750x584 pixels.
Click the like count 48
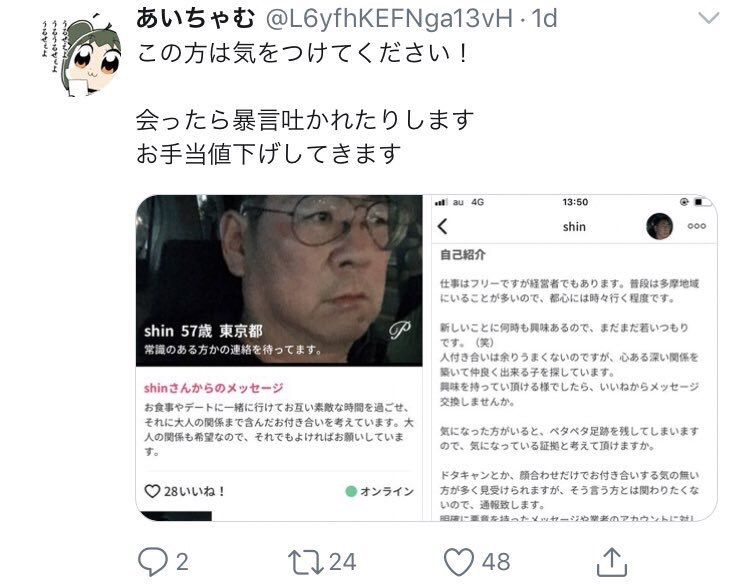(x=496, y=562)
